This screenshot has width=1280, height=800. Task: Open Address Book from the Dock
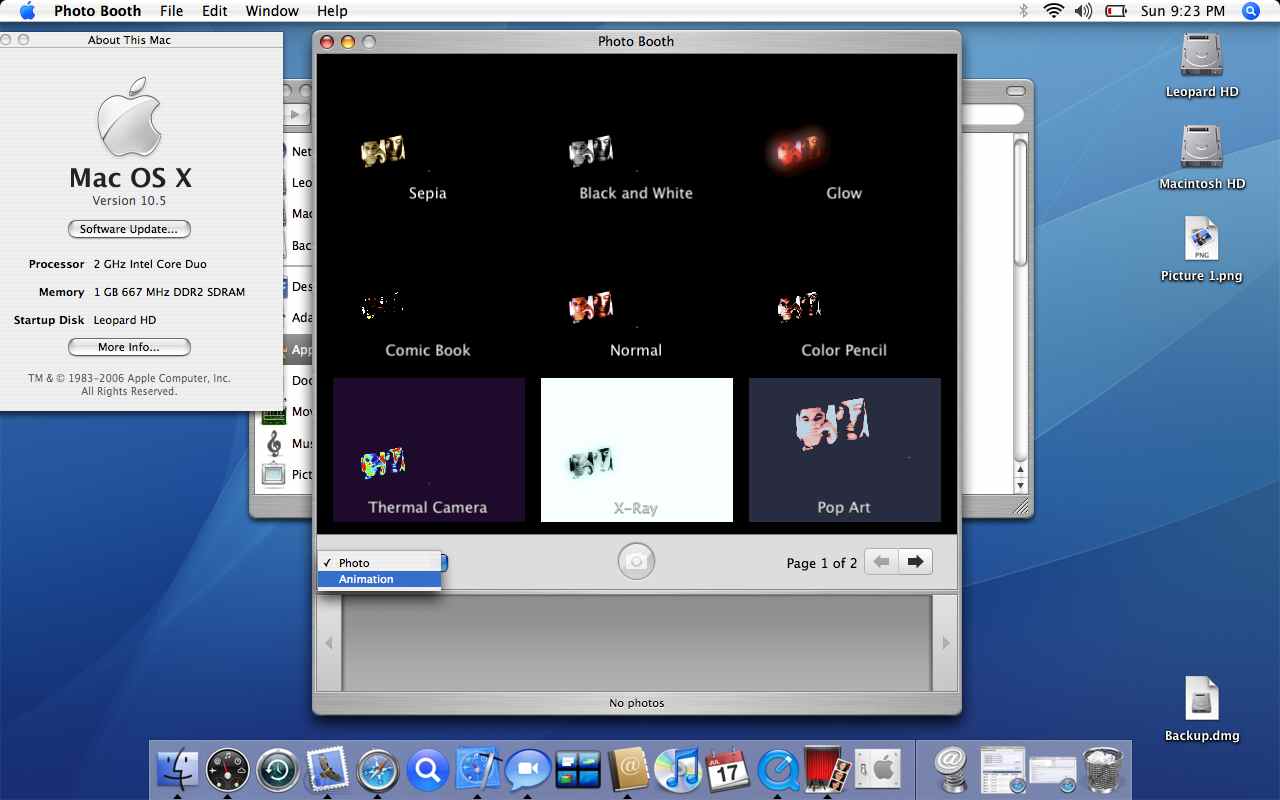pyautogui.click(x=628, y=770)
